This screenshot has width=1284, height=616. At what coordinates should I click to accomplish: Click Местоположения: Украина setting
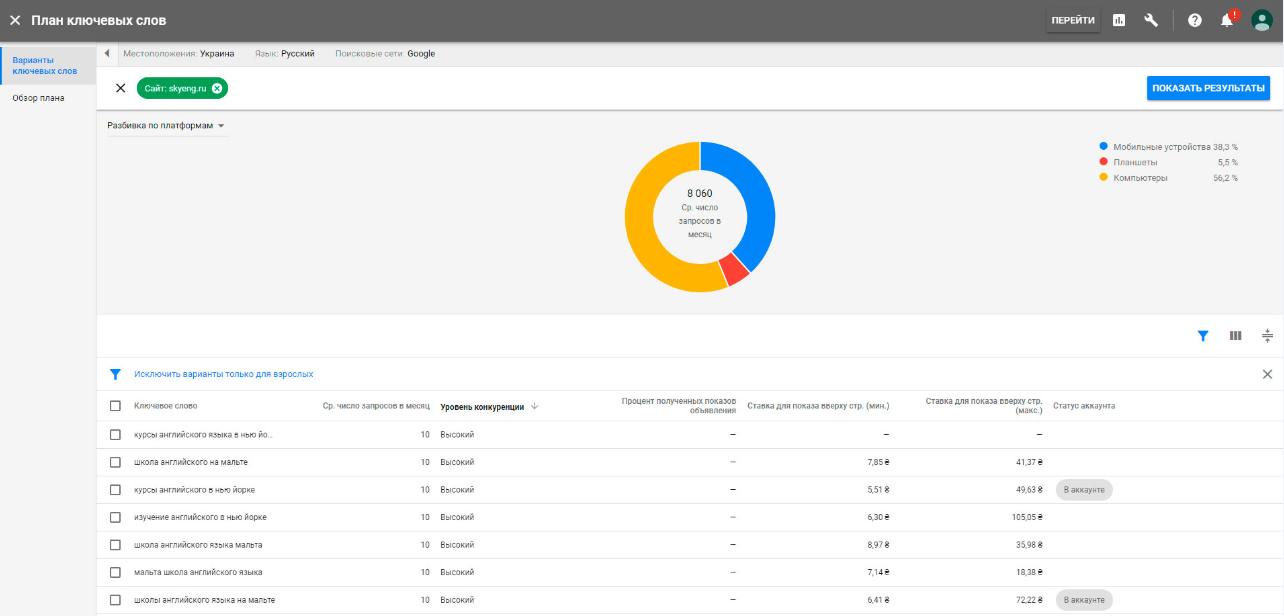click(179, 54)
